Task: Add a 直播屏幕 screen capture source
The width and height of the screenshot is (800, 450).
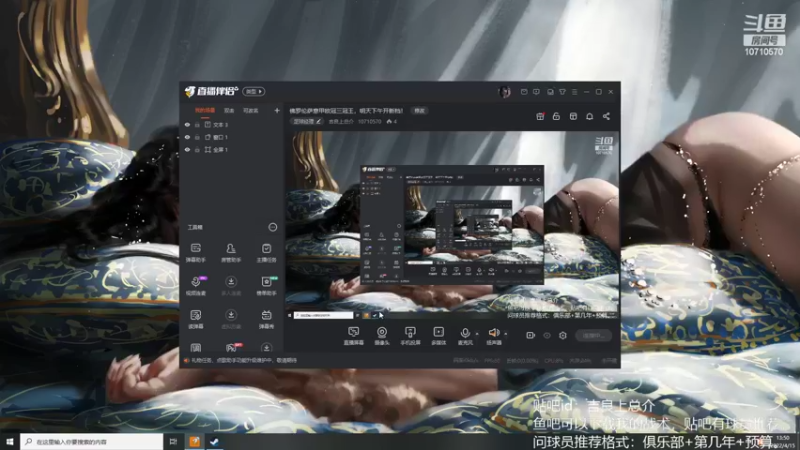Action: [x=353, y=336]
